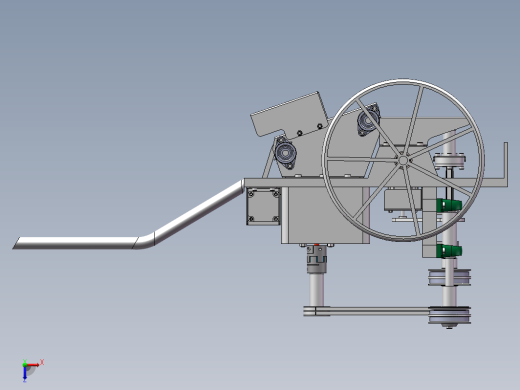Select the red X axis arrow of the triad

(x=34, y=365)
